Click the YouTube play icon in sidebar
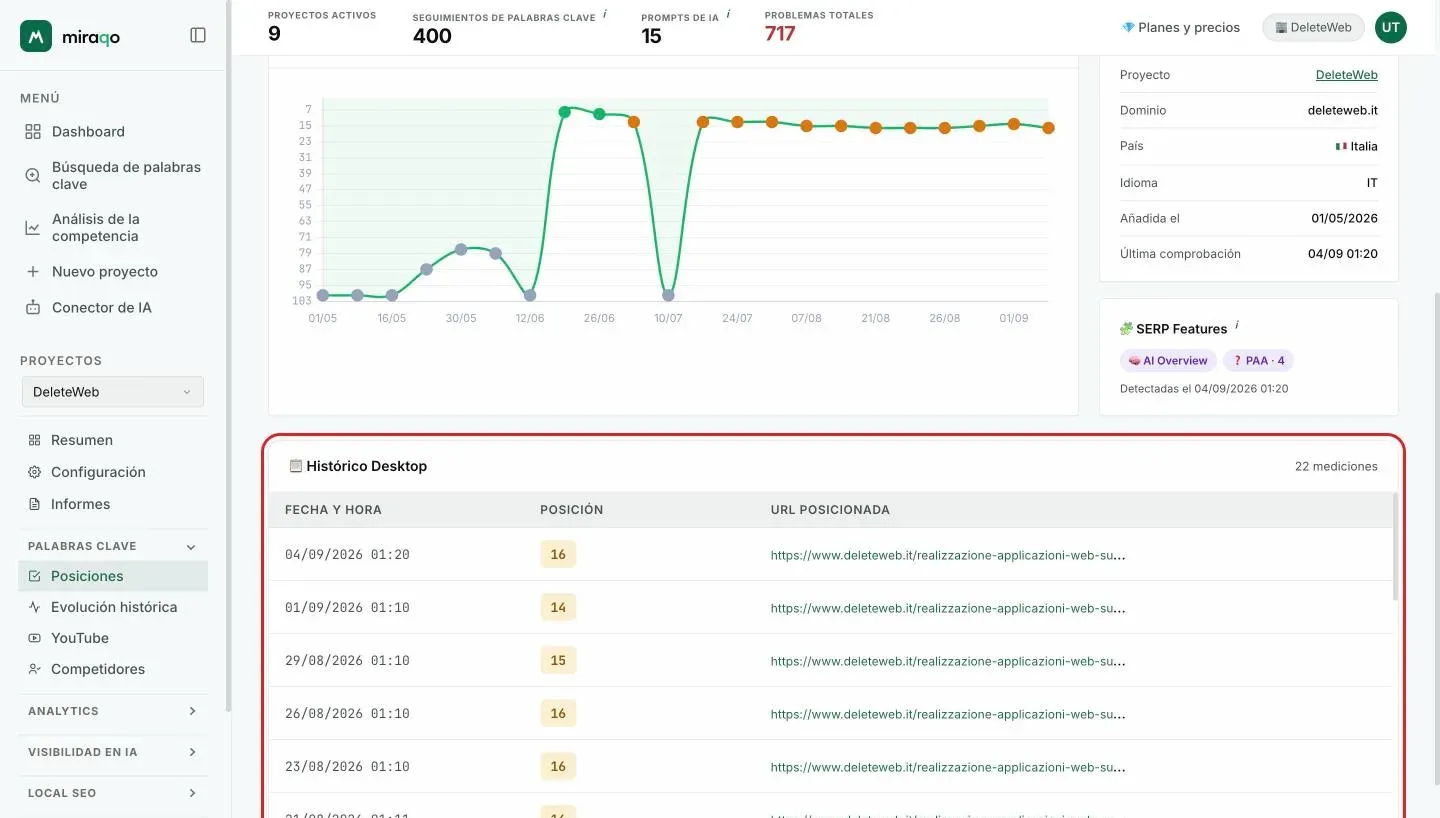Screen dimensions: 1440x818 click(x=35, y=638)
